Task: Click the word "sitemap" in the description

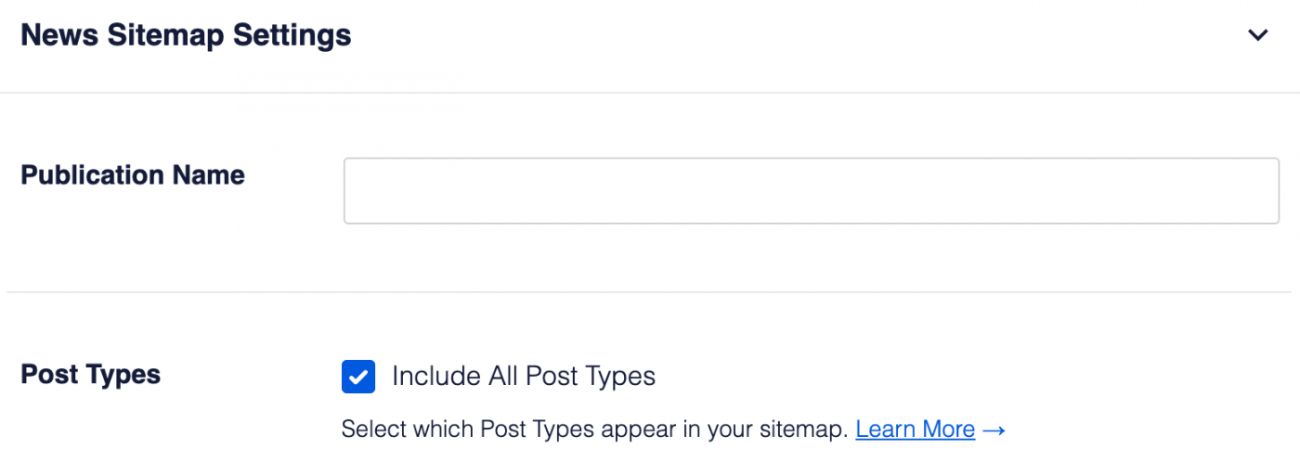Action: click(x=809, y=430)
